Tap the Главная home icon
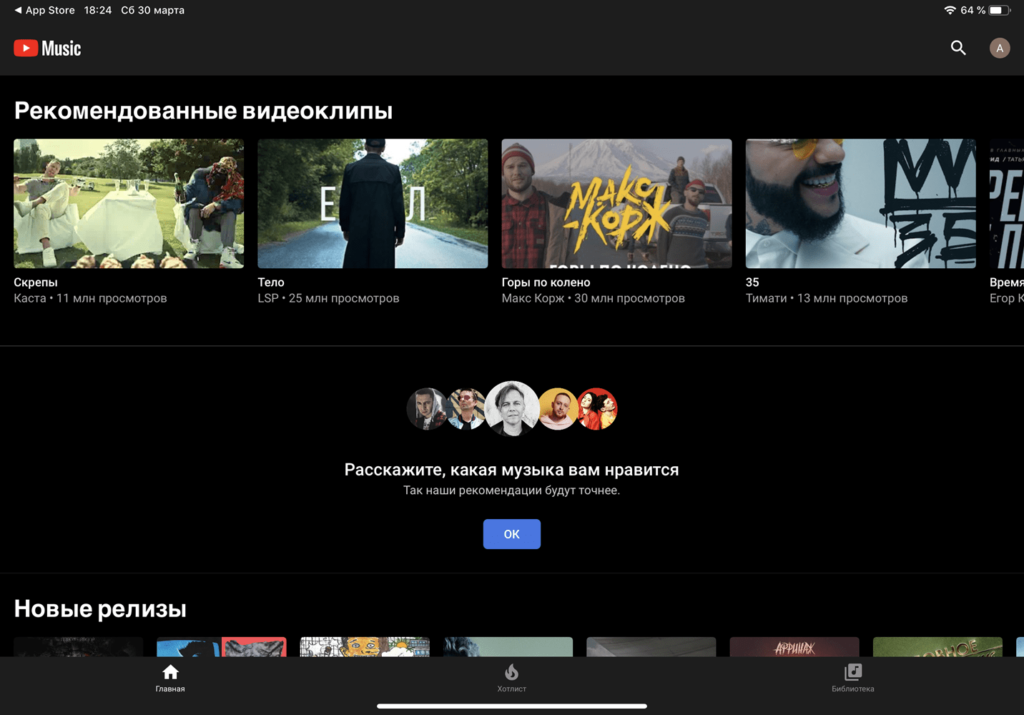The width and height of the screenshot is (1024, 715). [170, 673]
